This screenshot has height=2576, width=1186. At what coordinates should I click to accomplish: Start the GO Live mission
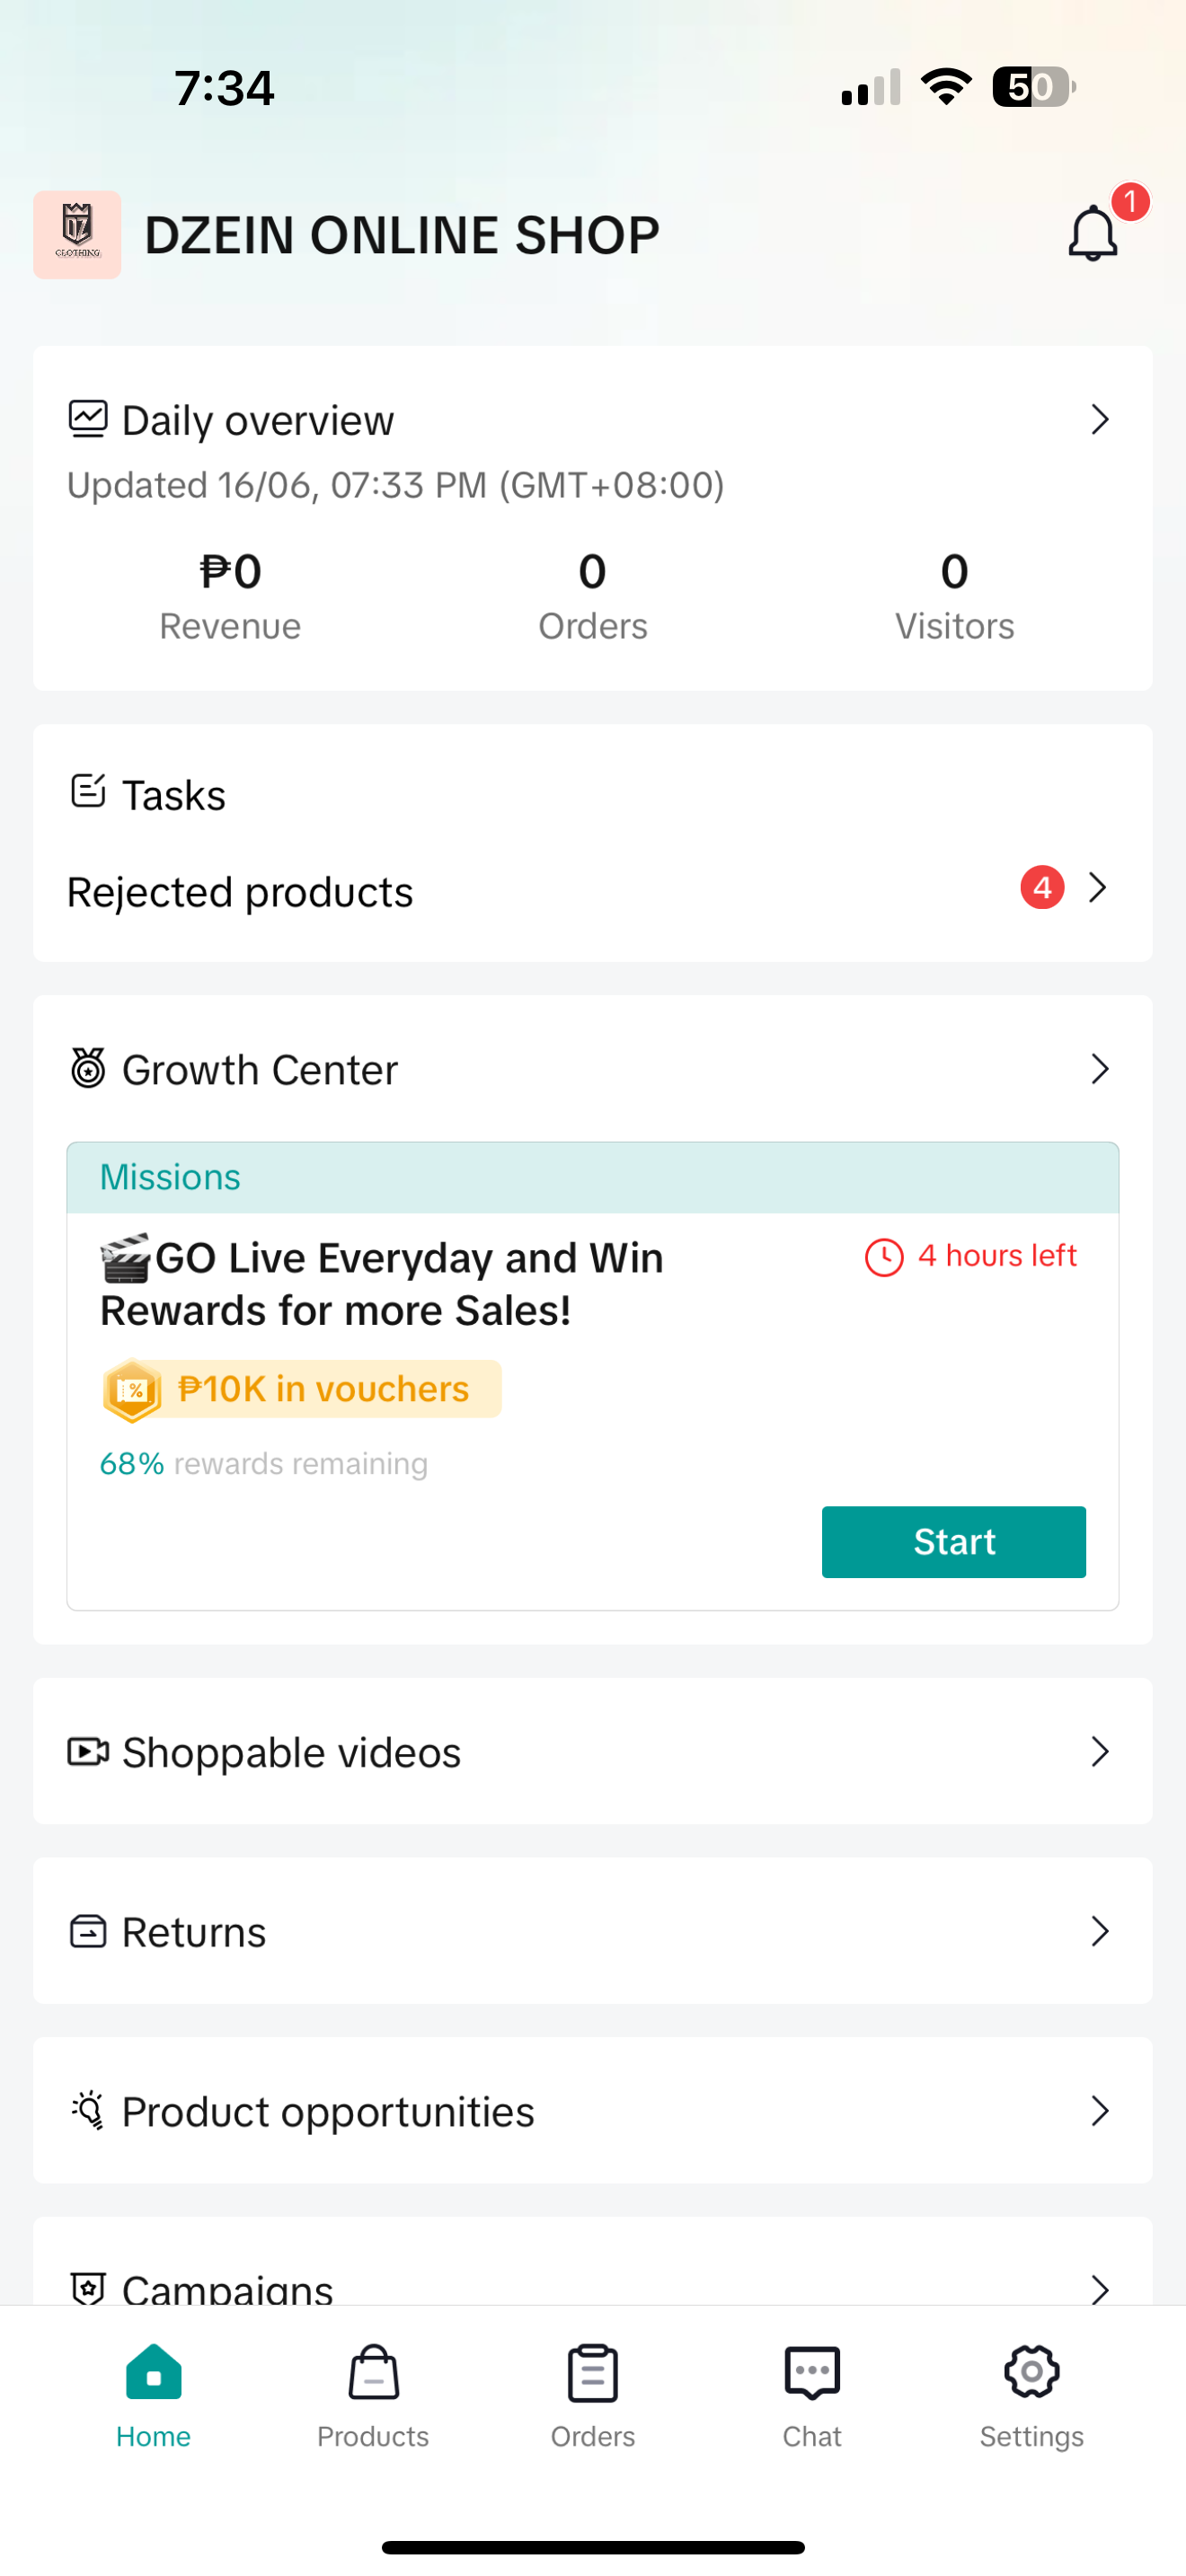[x=953, y=1542]
